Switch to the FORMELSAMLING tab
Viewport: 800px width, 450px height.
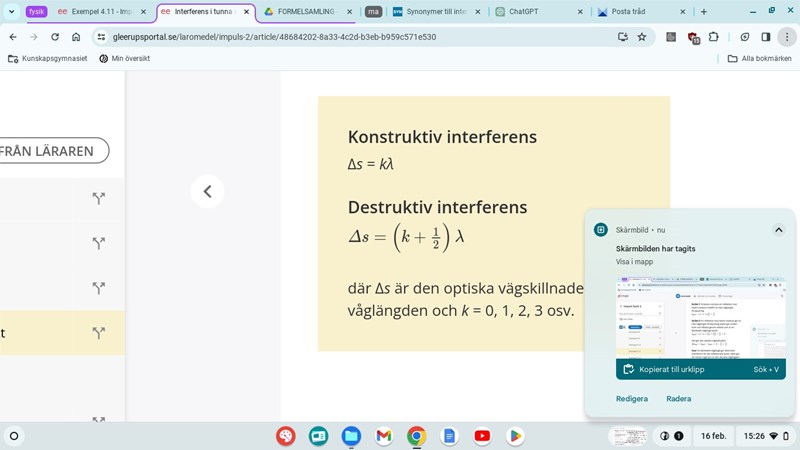305,12
